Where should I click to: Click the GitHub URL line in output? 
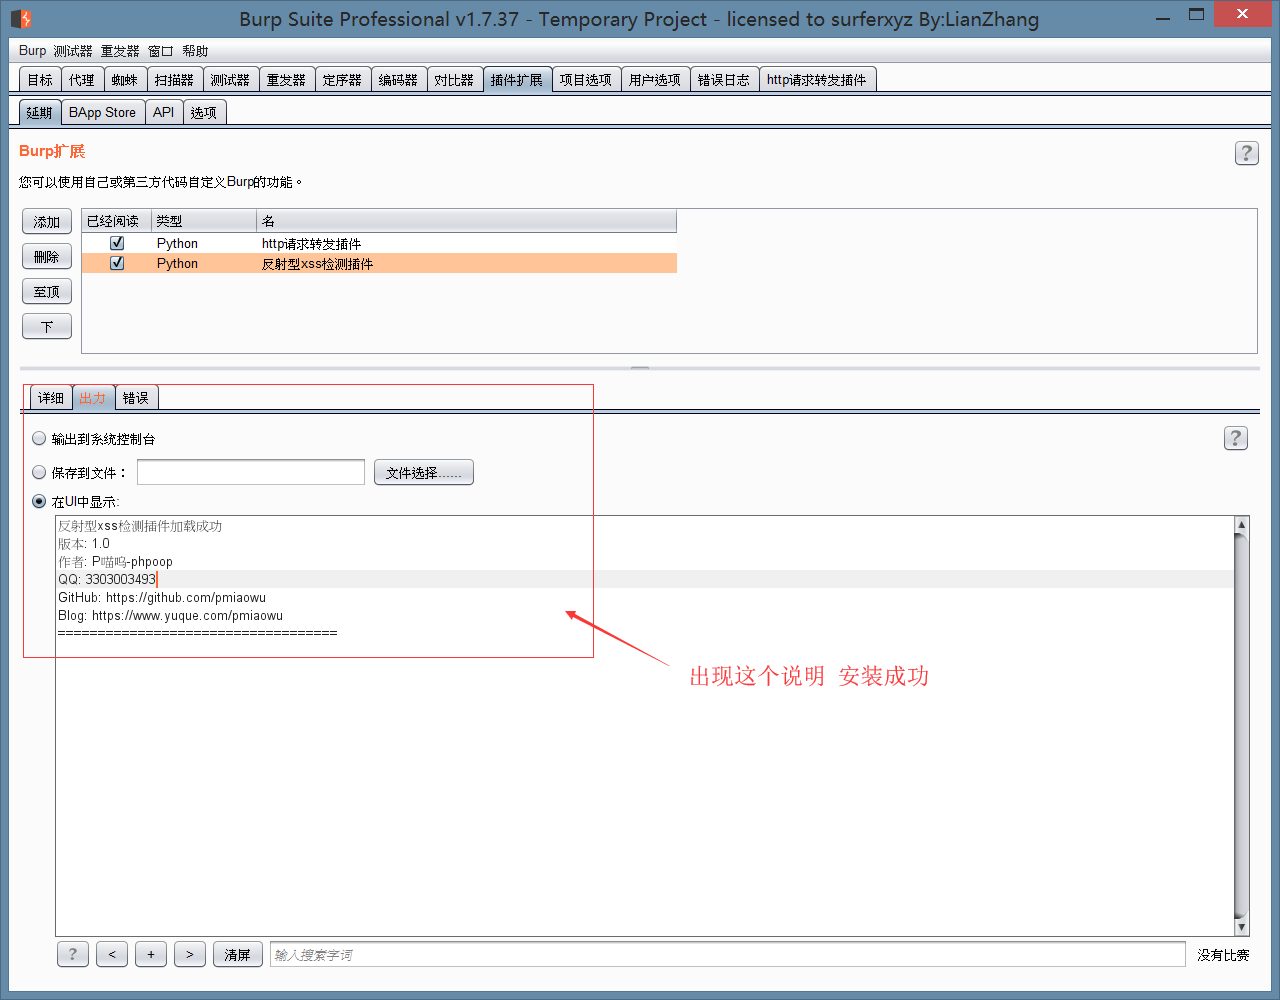click(x=162, y=597)
